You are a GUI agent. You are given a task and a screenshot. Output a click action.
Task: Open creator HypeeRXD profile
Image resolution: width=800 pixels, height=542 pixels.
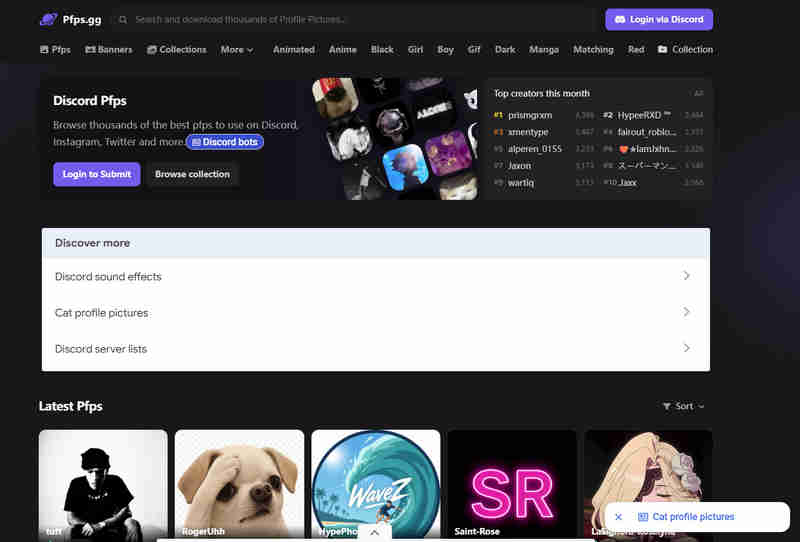tap(644, 115)
